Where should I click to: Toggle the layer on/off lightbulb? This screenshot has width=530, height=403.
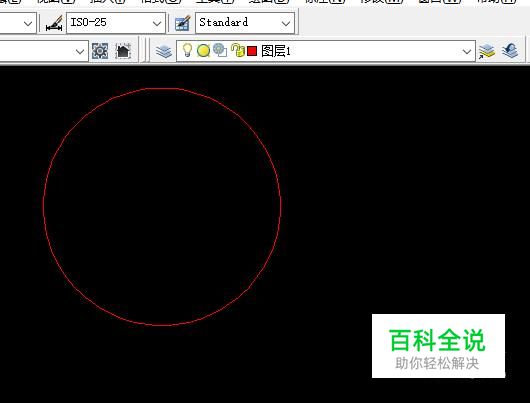187,50
